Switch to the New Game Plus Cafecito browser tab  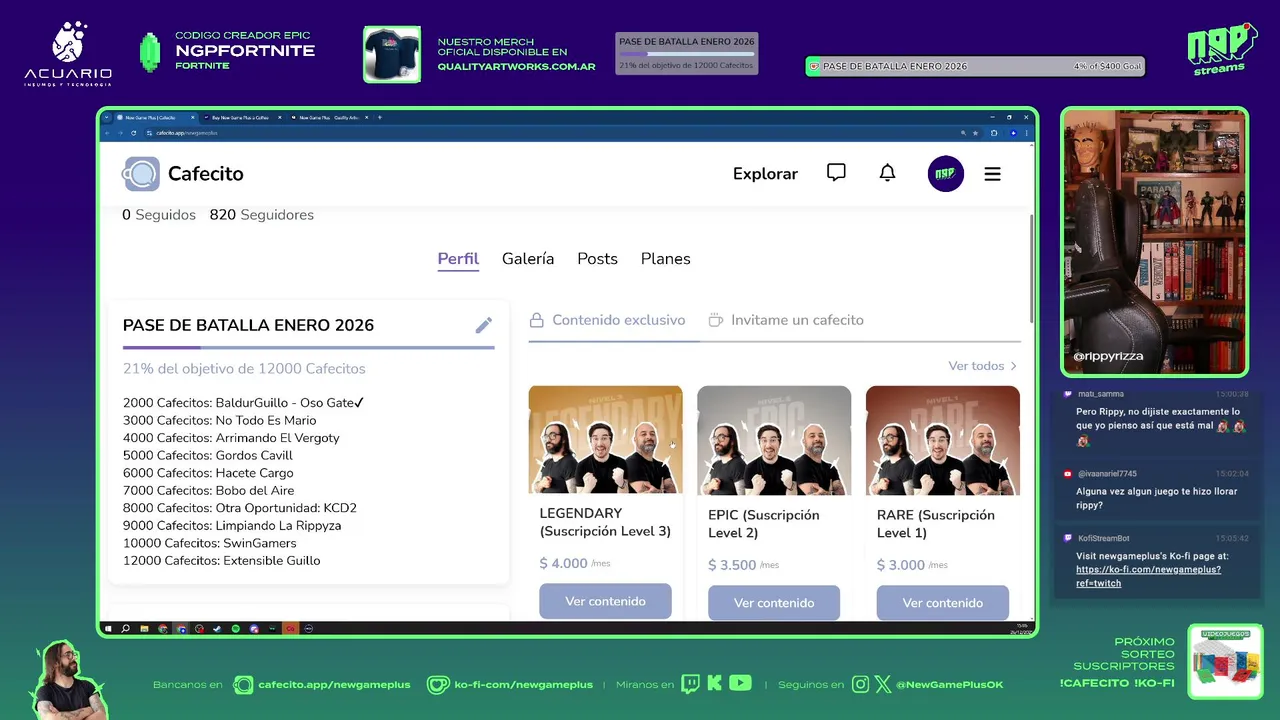coord(156,117)
